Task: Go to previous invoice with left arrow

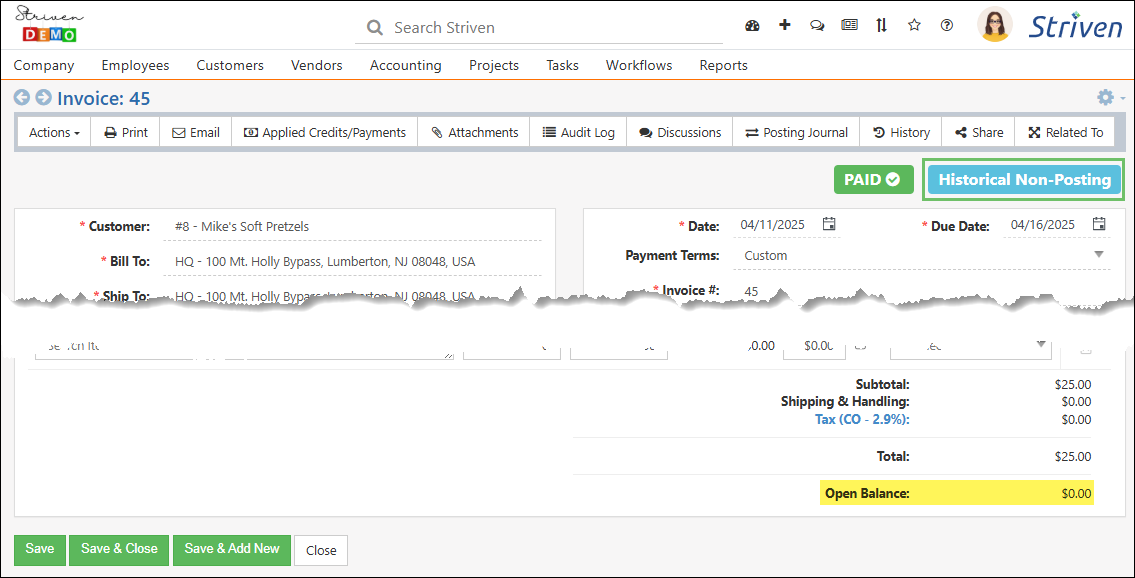Action: (22, 97)
